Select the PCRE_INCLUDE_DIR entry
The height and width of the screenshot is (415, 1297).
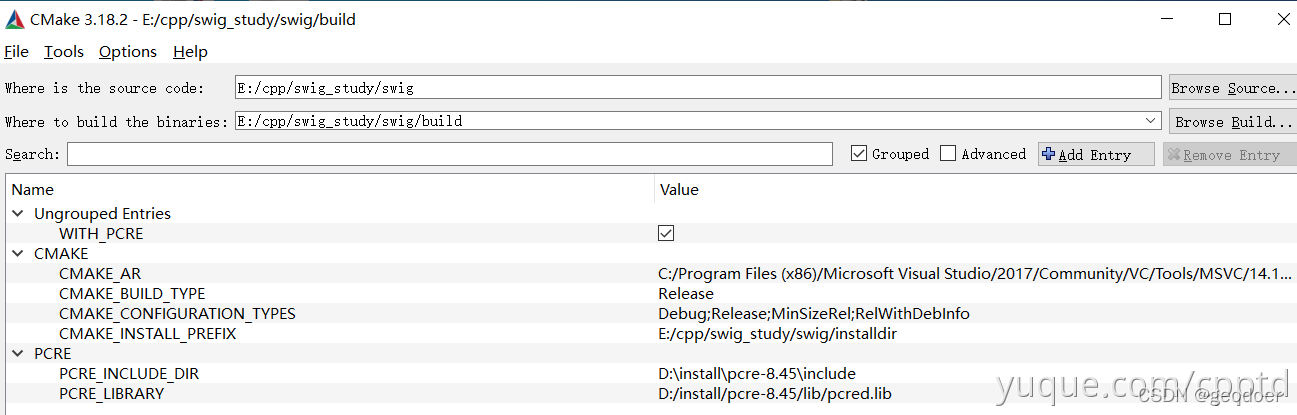tap(129, 373)
